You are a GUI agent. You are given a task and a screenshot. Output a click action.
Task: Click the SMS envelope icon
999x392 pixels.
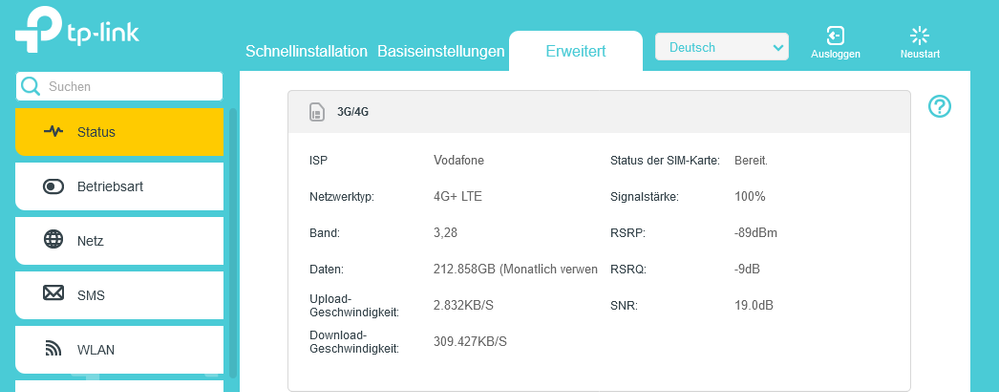[x=54, y=294]
